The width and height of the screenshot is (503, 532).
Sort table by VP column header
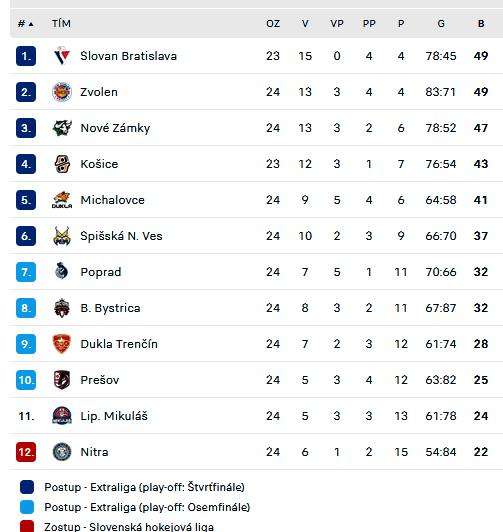pos(337,24)
